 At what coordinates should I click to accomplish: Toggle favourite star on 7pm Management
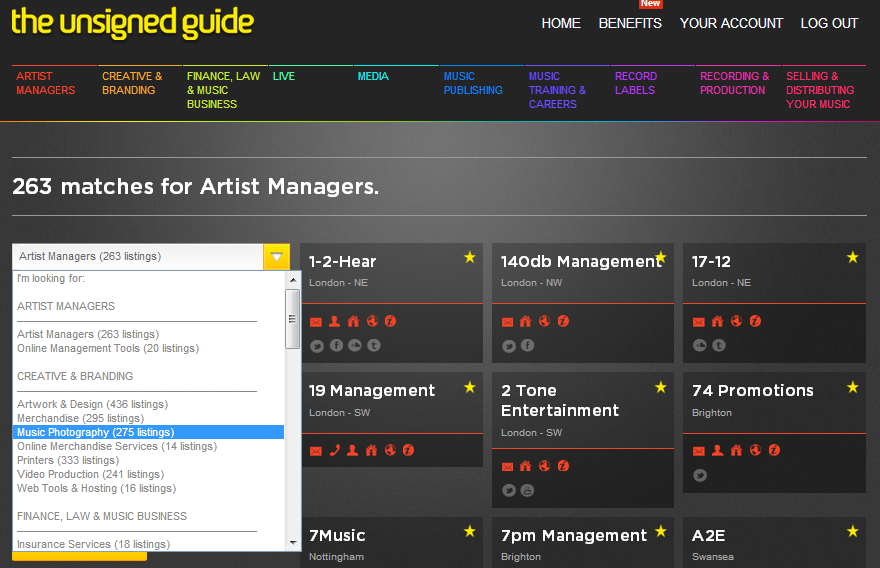661,532
